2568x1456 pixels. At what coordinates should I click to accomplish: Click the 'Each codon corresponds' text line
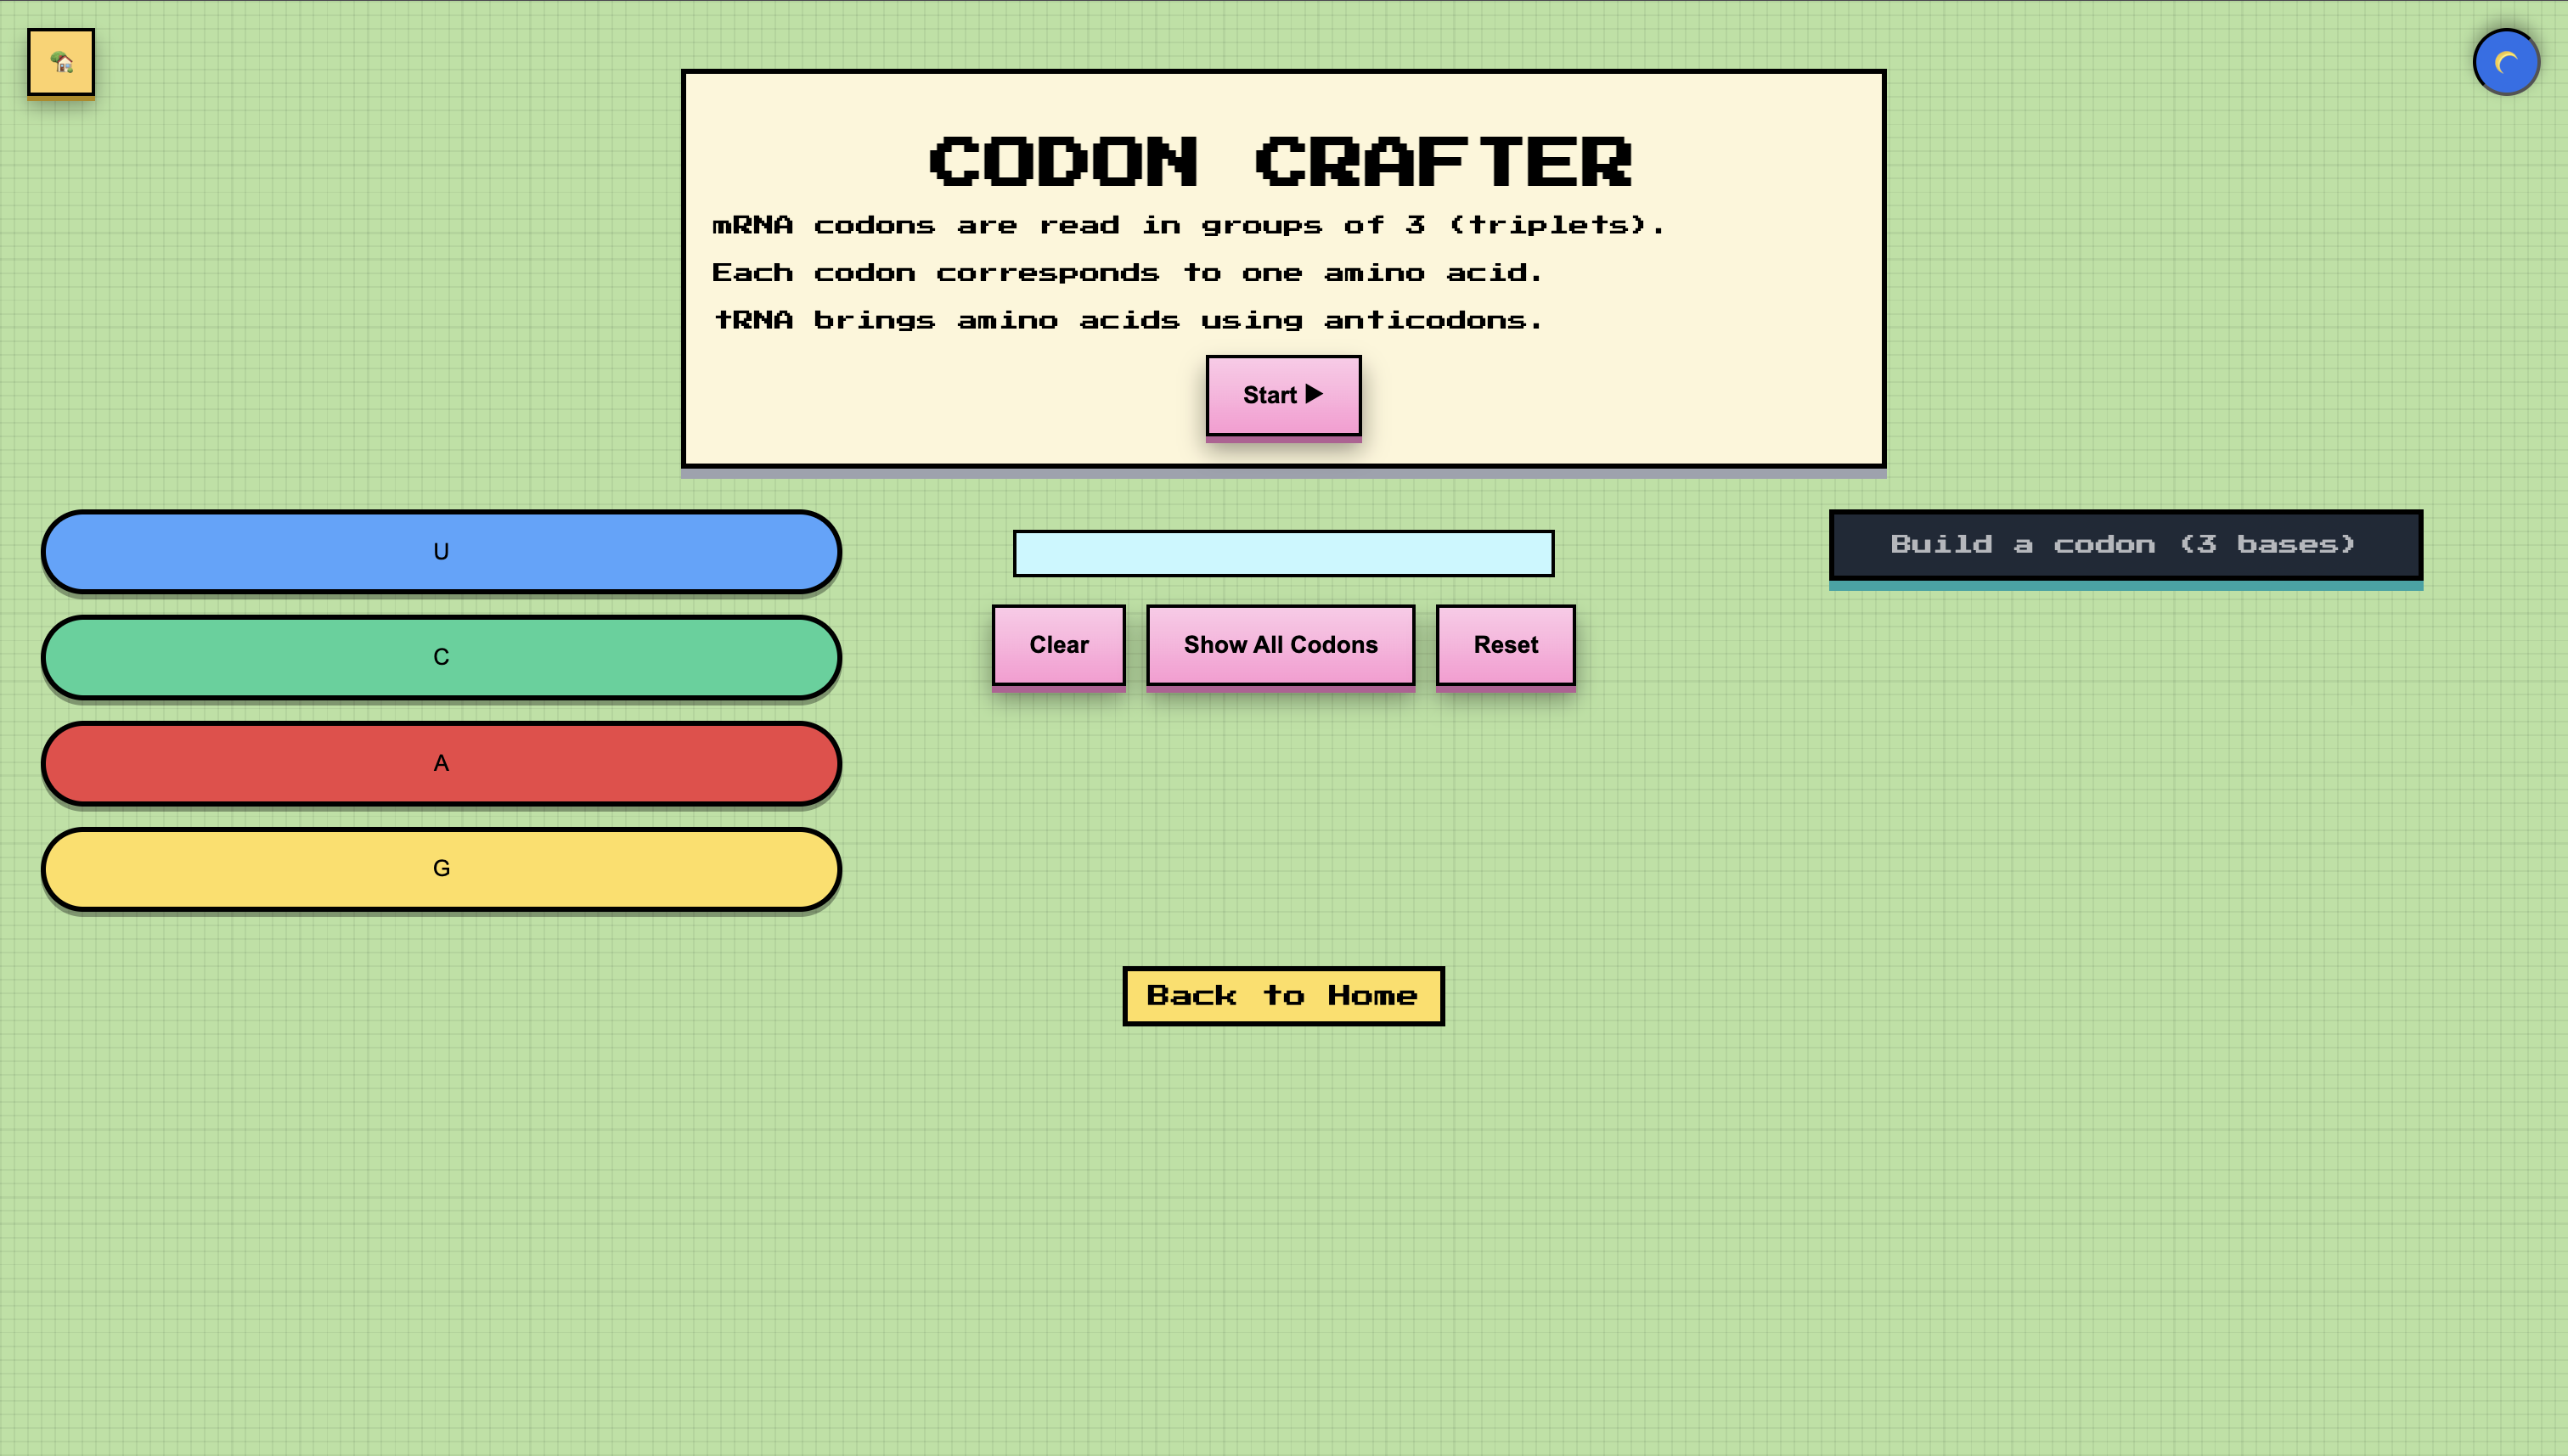(x=1127, y=273)
